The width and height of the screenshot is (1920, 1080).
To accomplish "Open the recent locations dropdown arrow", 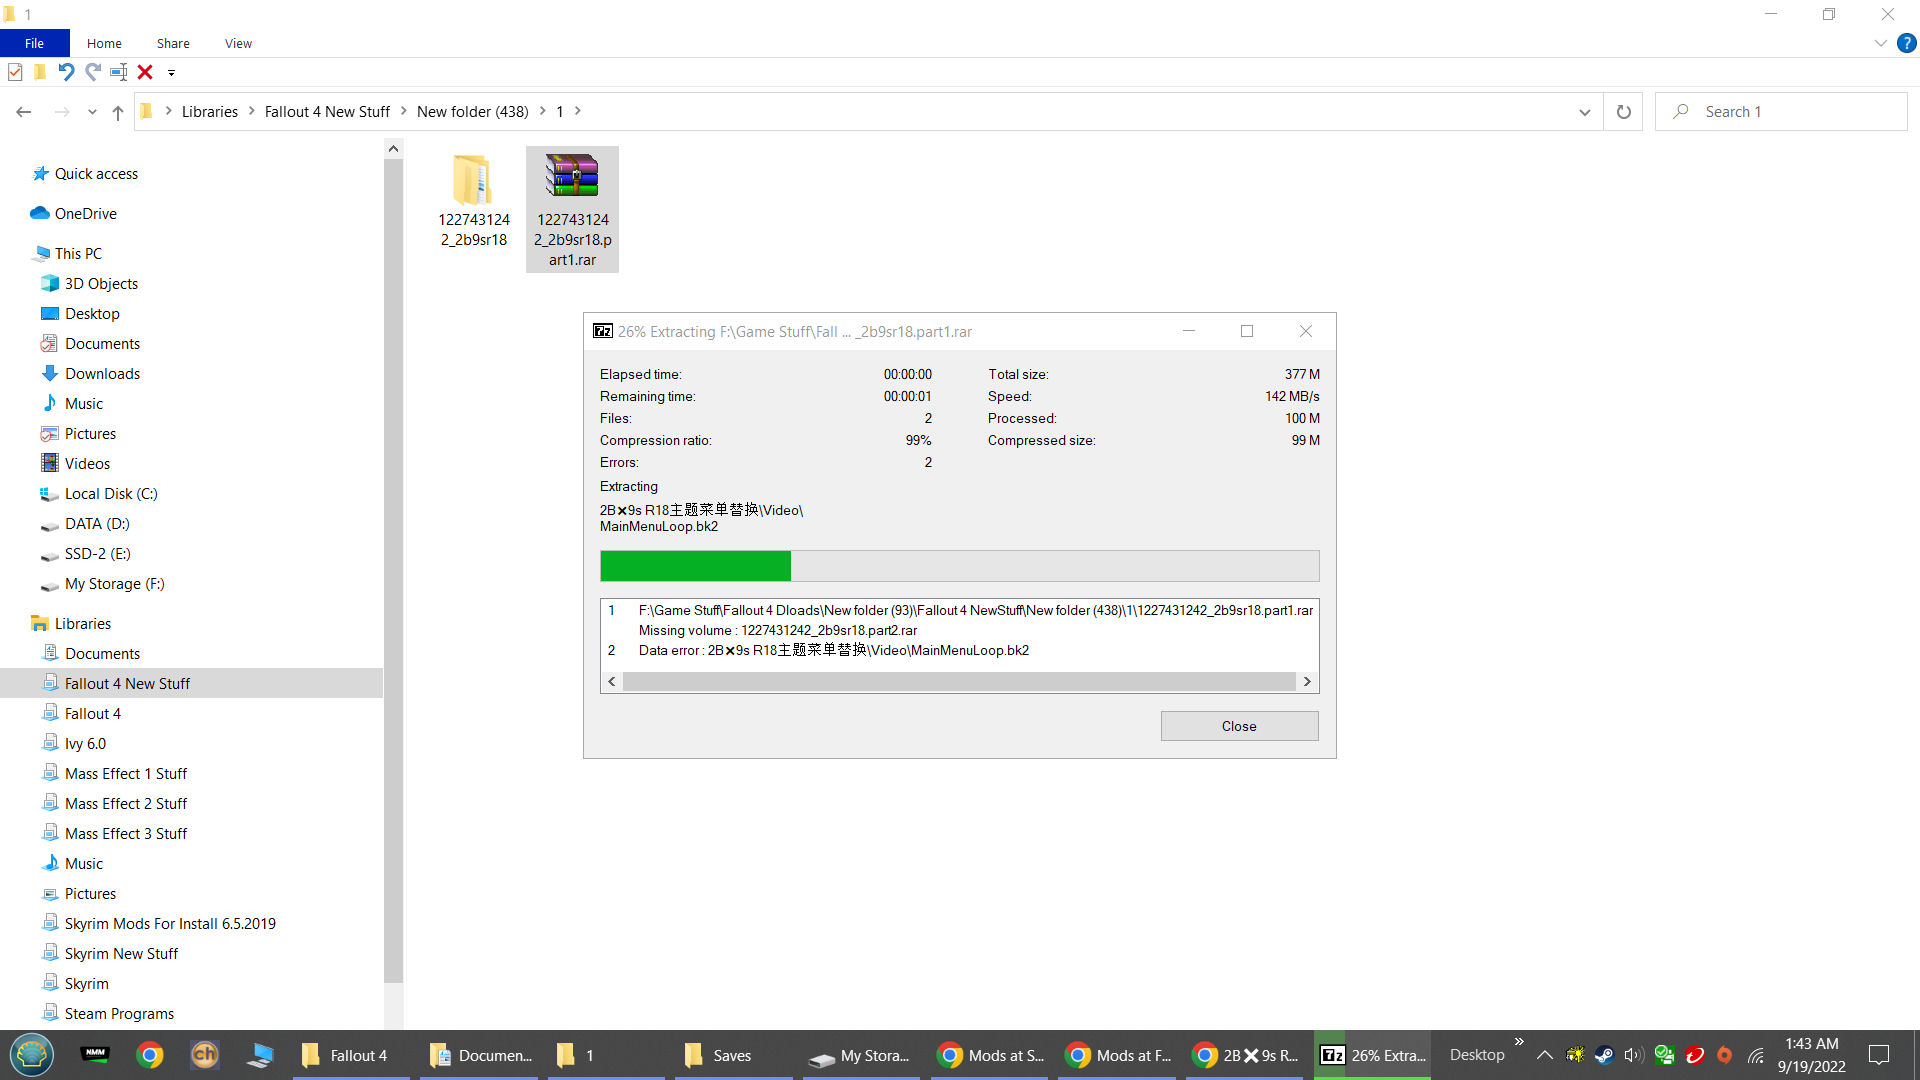I will point(92,112).
